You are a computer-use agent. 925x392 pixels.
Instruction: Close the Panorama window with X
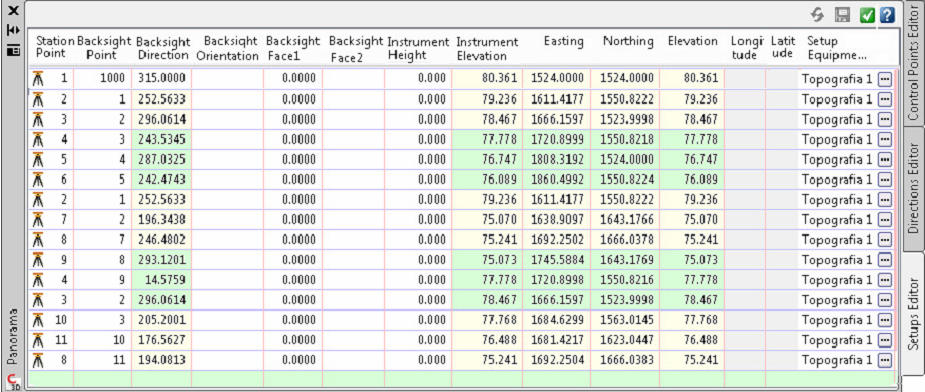(13, 11)
